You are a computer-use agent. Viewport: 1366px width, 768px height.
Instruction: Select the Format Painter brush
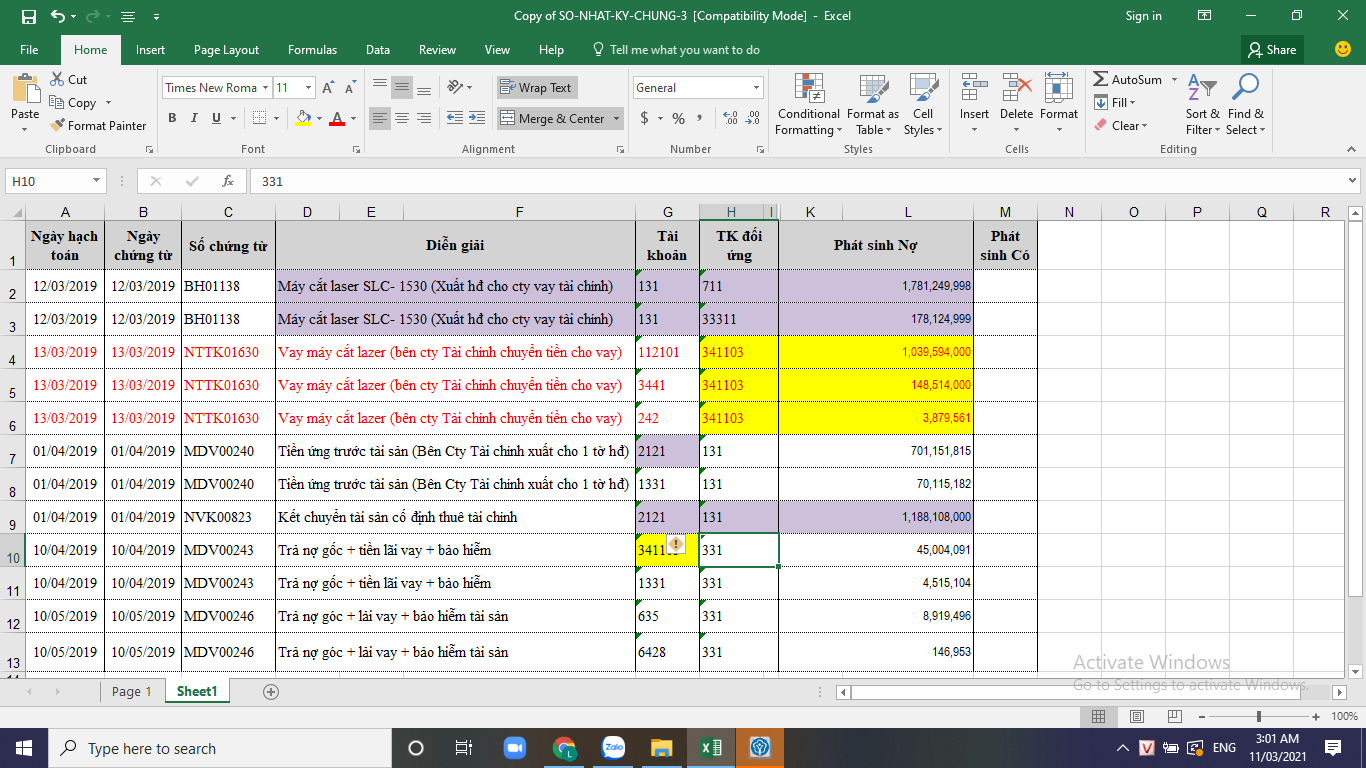pyautogui.click(x=58, y=126)
